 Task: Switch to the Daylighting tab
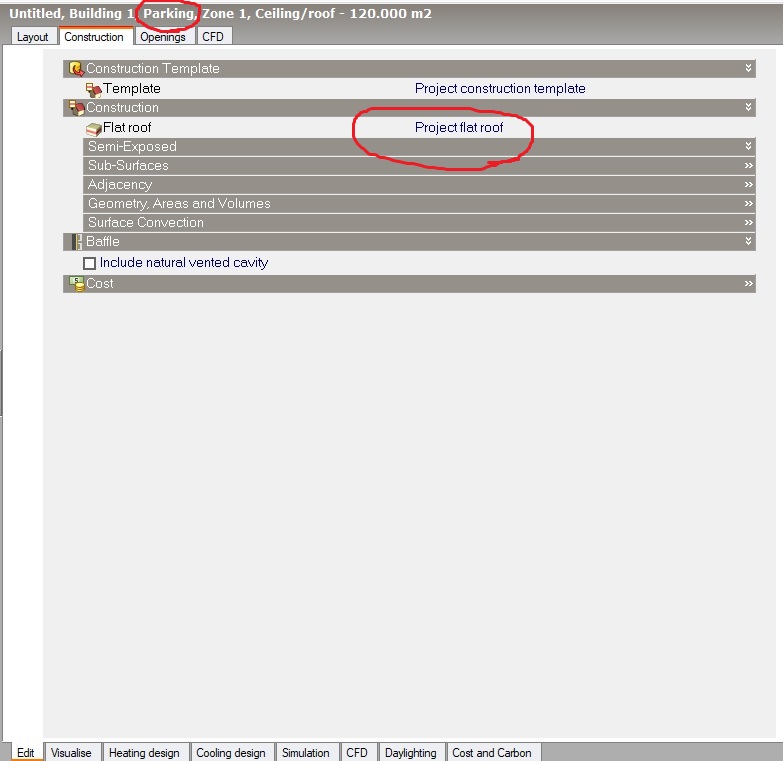410,753
